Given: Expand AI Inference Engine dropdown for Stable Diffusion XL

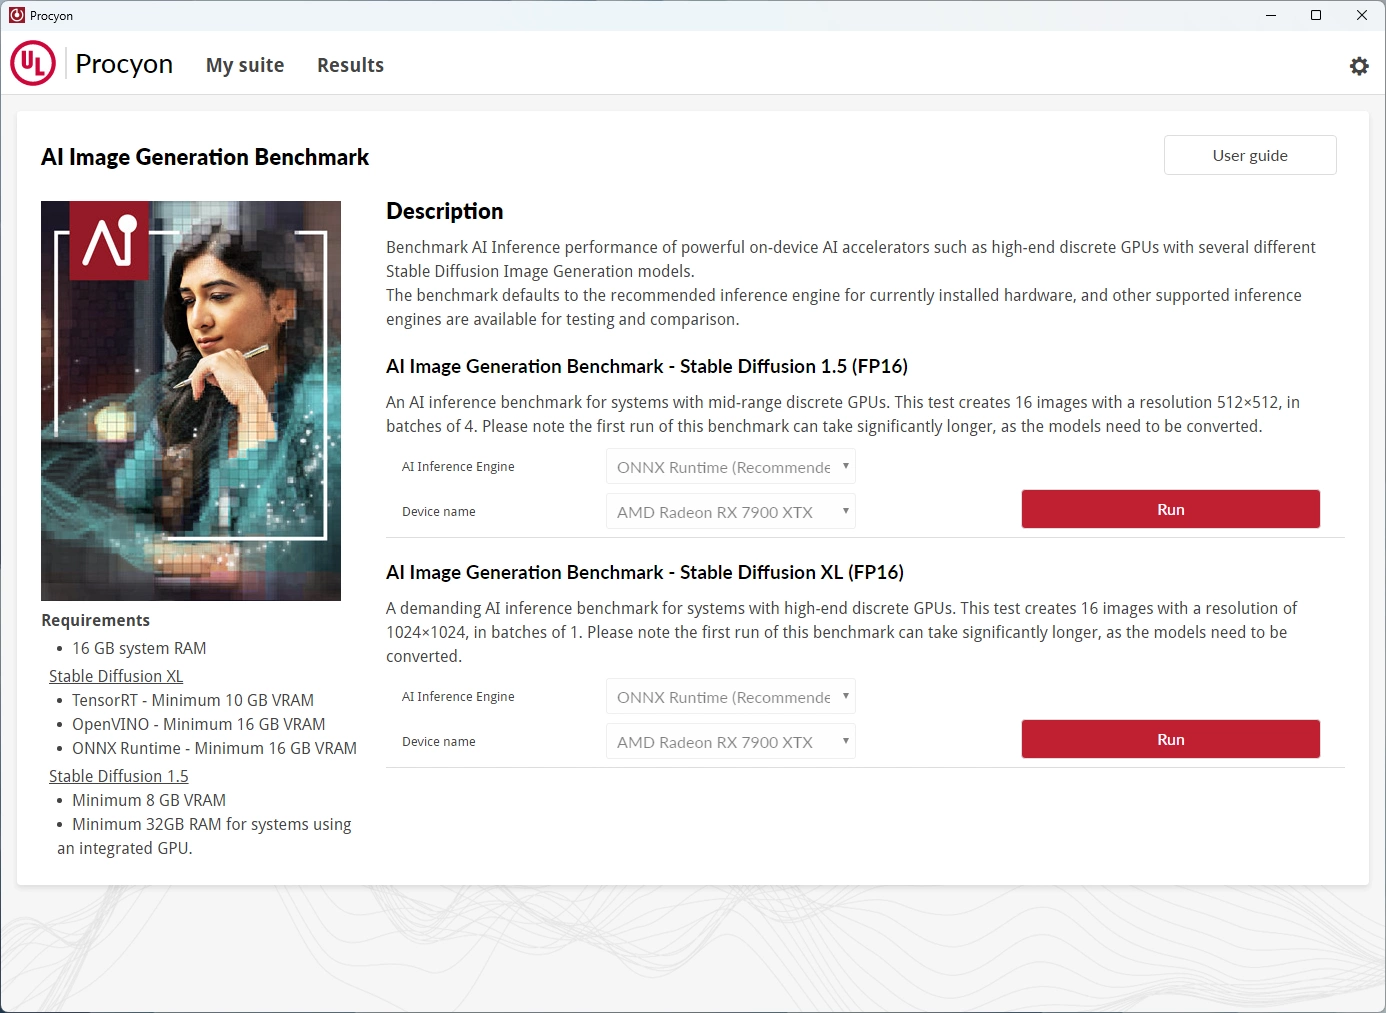Looking at the screenshot, I should coord(731,697).
